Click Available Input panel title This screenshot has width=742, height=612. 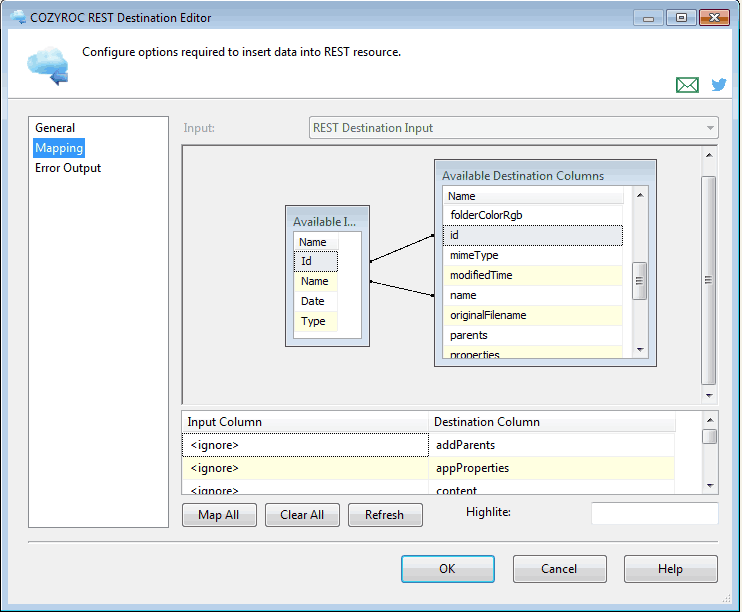[x=324, y=222]
